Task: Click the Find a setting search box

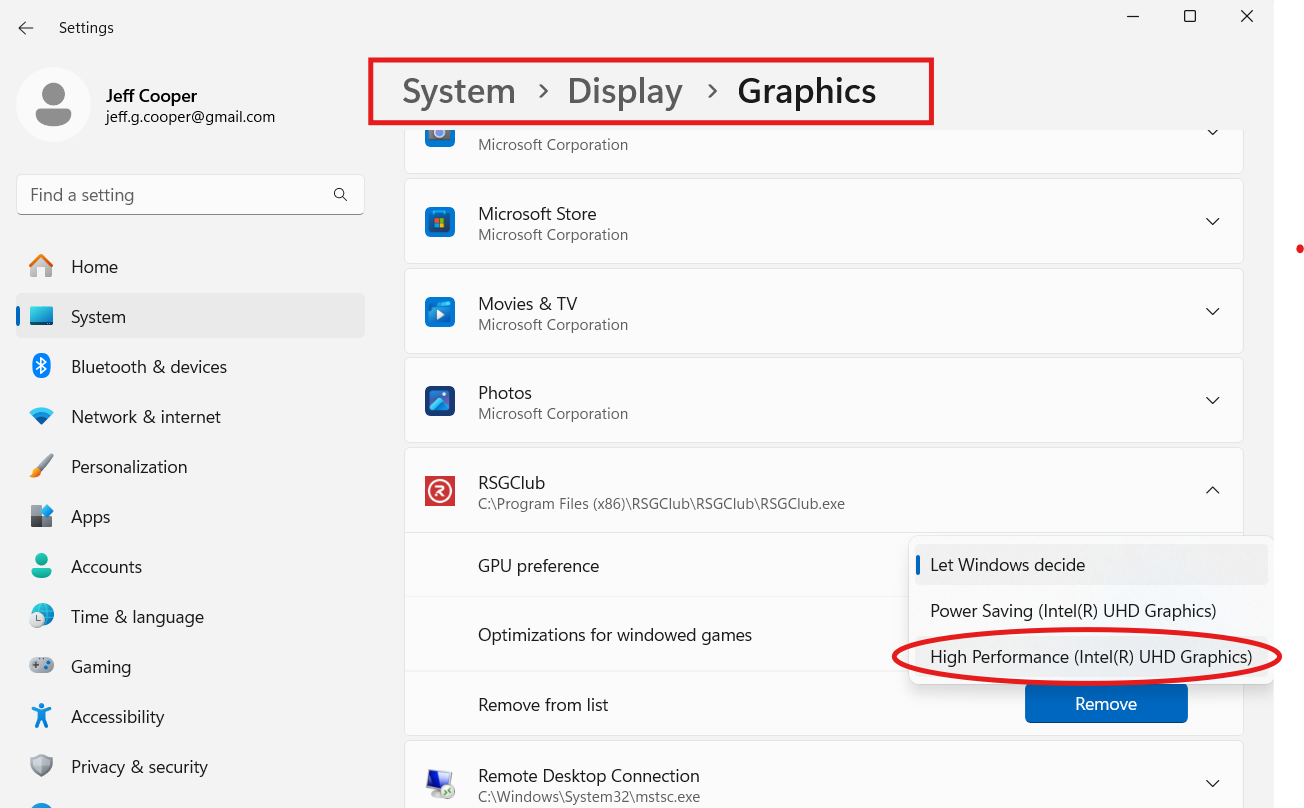Action: pos(190,195)
